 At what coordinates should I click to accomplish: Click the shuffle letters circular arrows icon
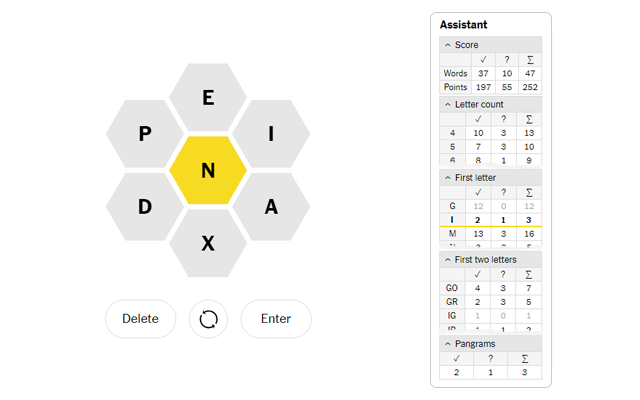[208, 319]
